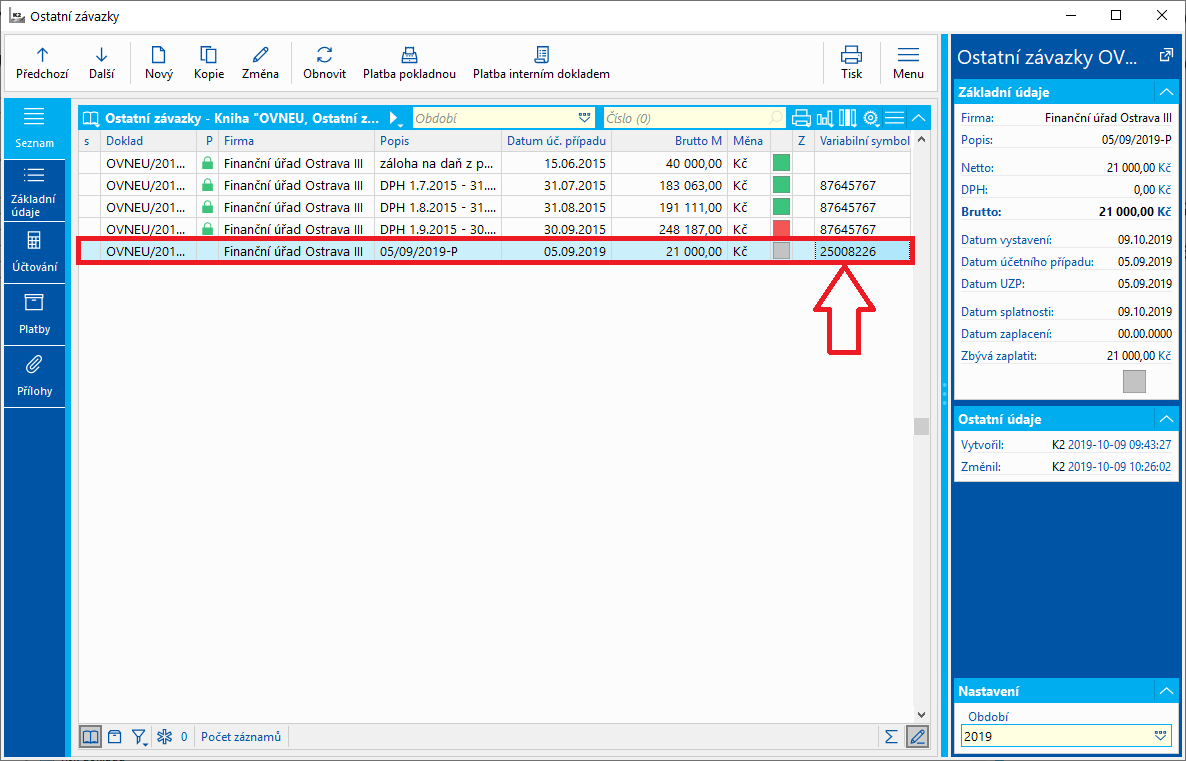Collapse the list header with chevron up
This screenshot has height=761, width=1186.
(x=918, y=118)
